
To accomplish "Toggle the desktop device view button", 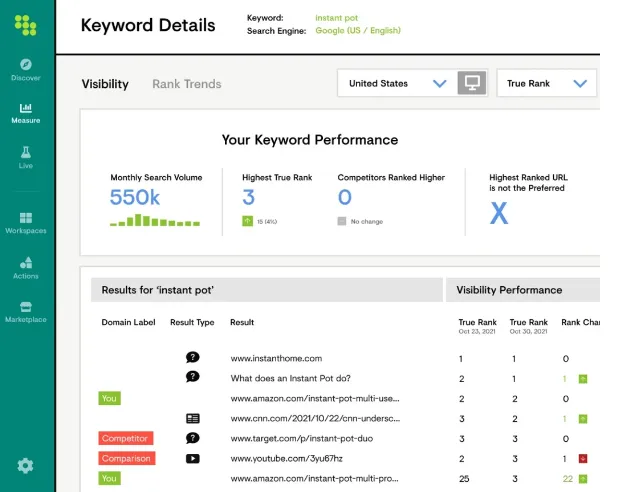I will tap(471, 84).
